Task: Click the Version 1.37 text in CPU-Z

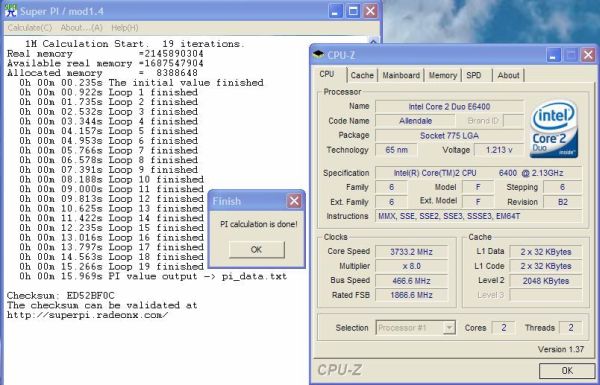Action: click(x=561, y=349)
